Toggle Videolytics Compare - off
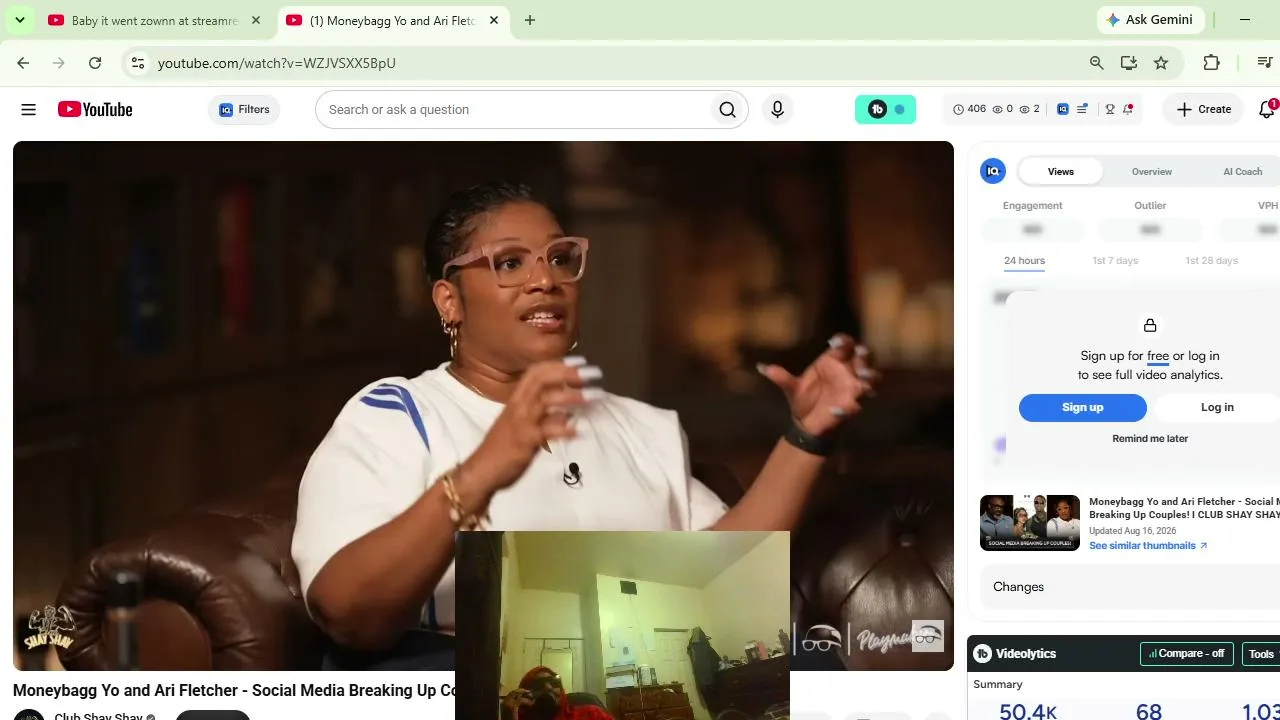1280x720 pixels. click(x=1186, y=654)
